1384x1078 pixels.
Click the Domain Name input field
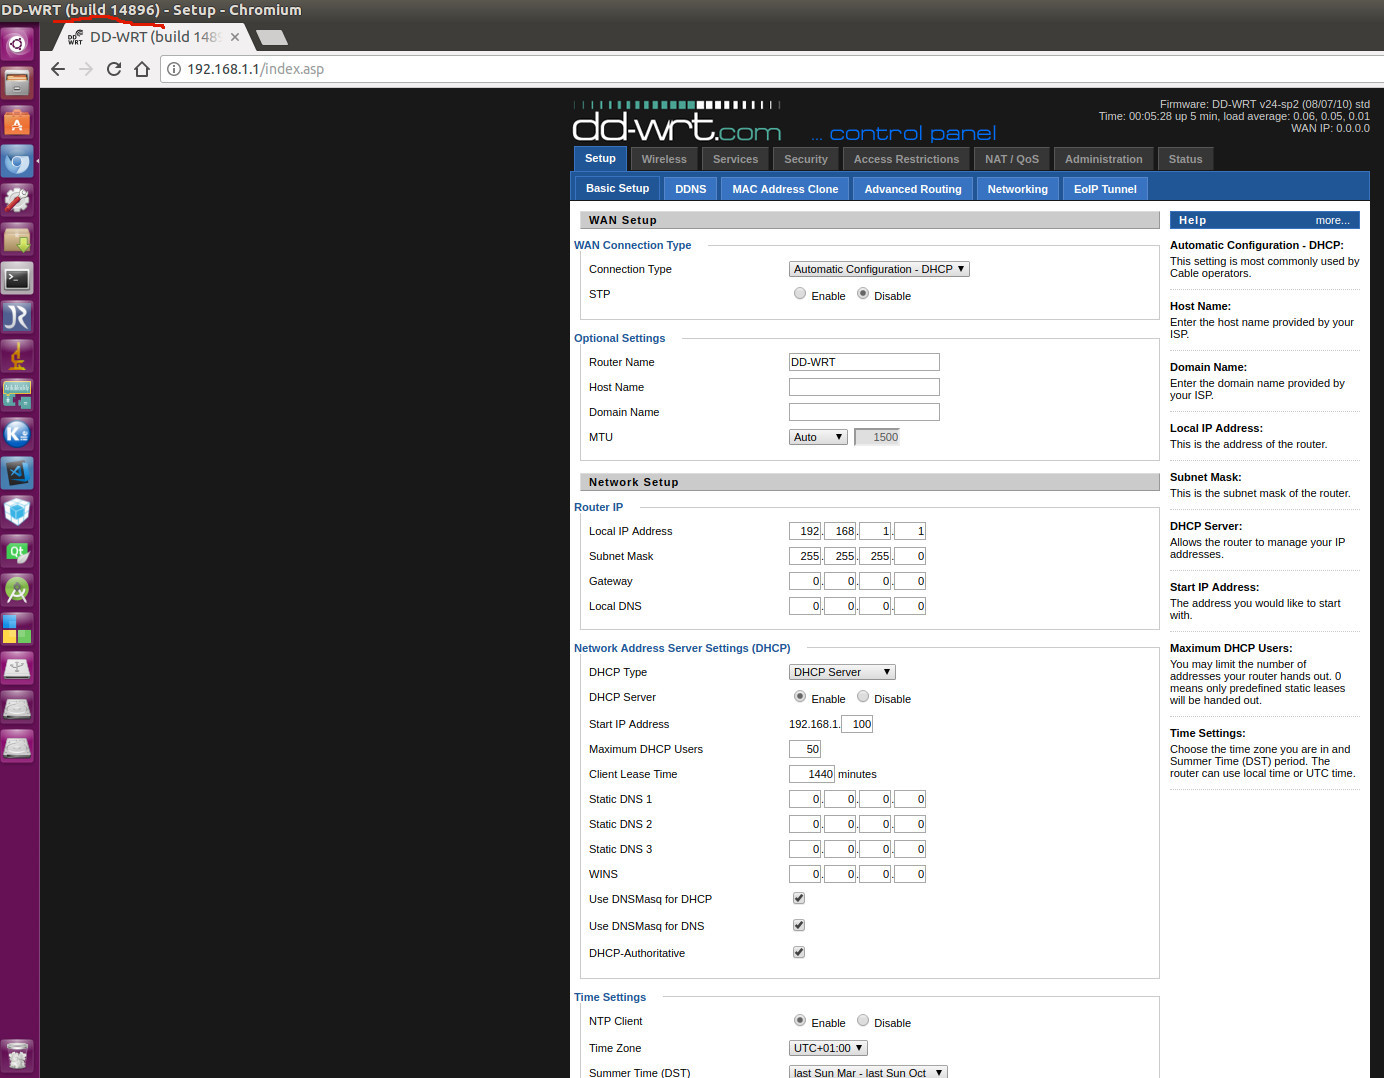click(x=864, y=412)
